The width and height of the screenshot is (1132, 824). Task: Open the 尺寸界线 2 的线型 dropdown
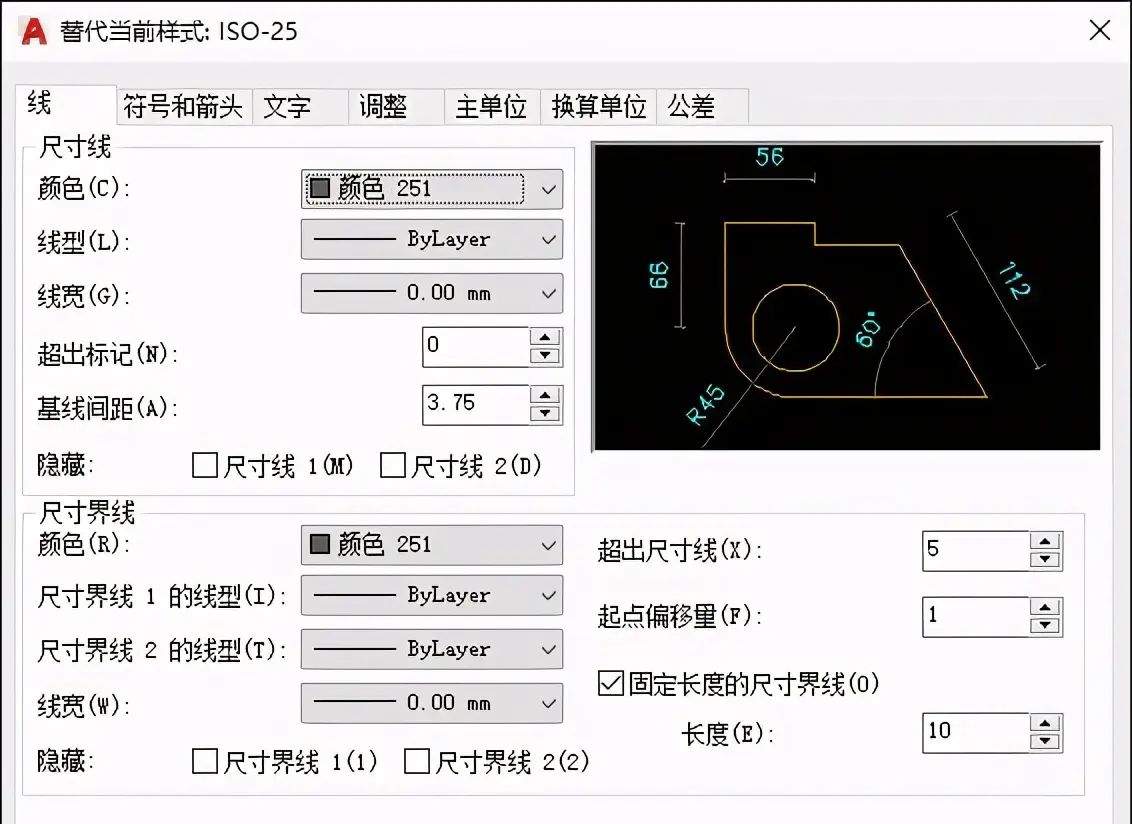[549, 649]
